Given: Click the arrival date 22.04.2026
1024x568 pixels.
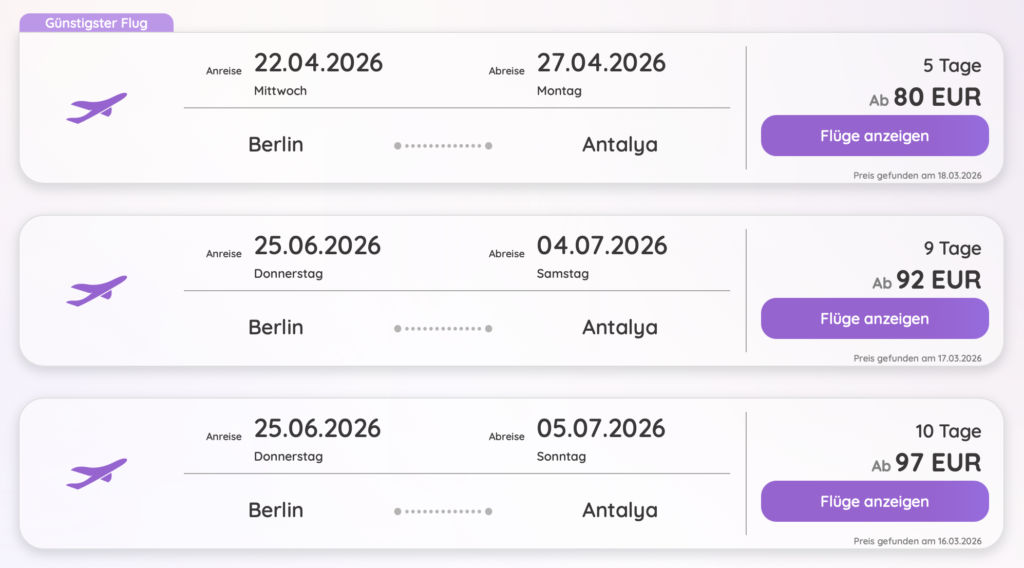Looking at the screenshot, I should pos(318,63).
